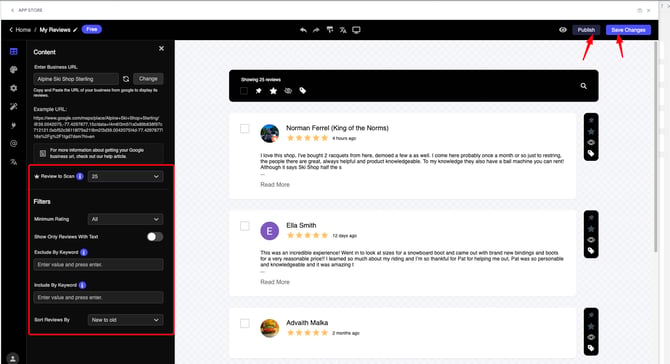
Task: Toggle Show Only Reviews With Text switch
Action: point(155,237)
